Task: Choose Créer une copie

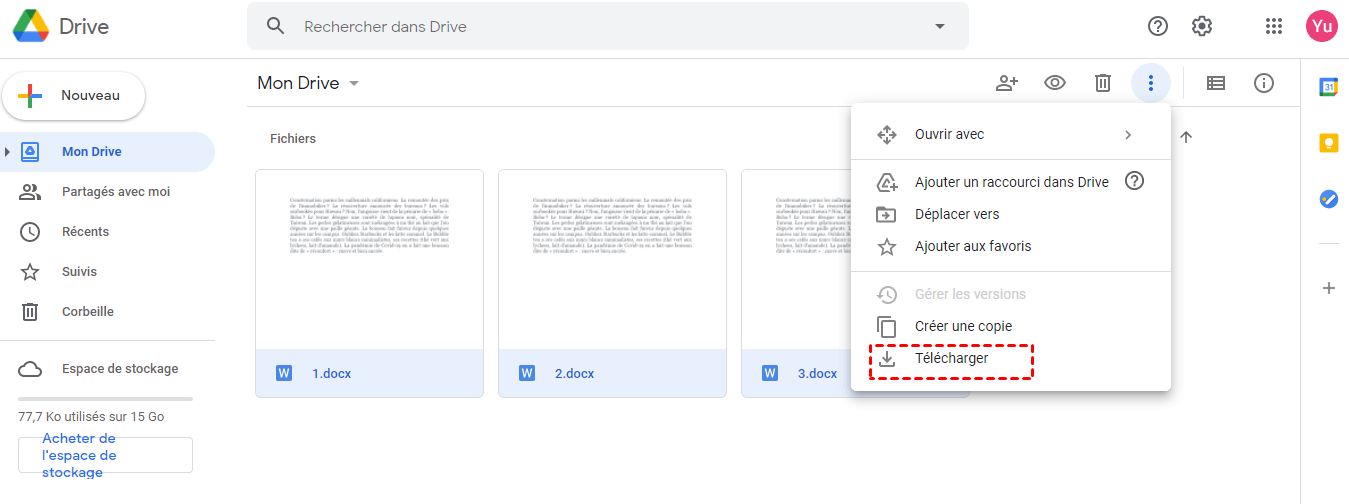Action: tap(1011, 326)
